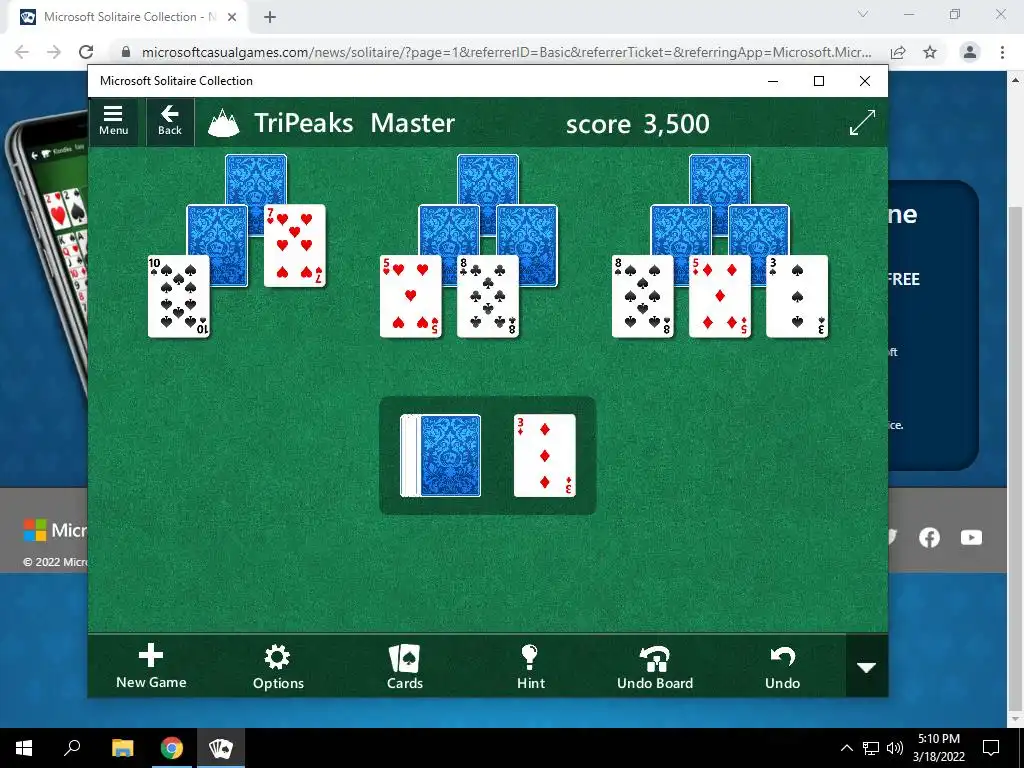View site info via the lock icon

[126, 52]
